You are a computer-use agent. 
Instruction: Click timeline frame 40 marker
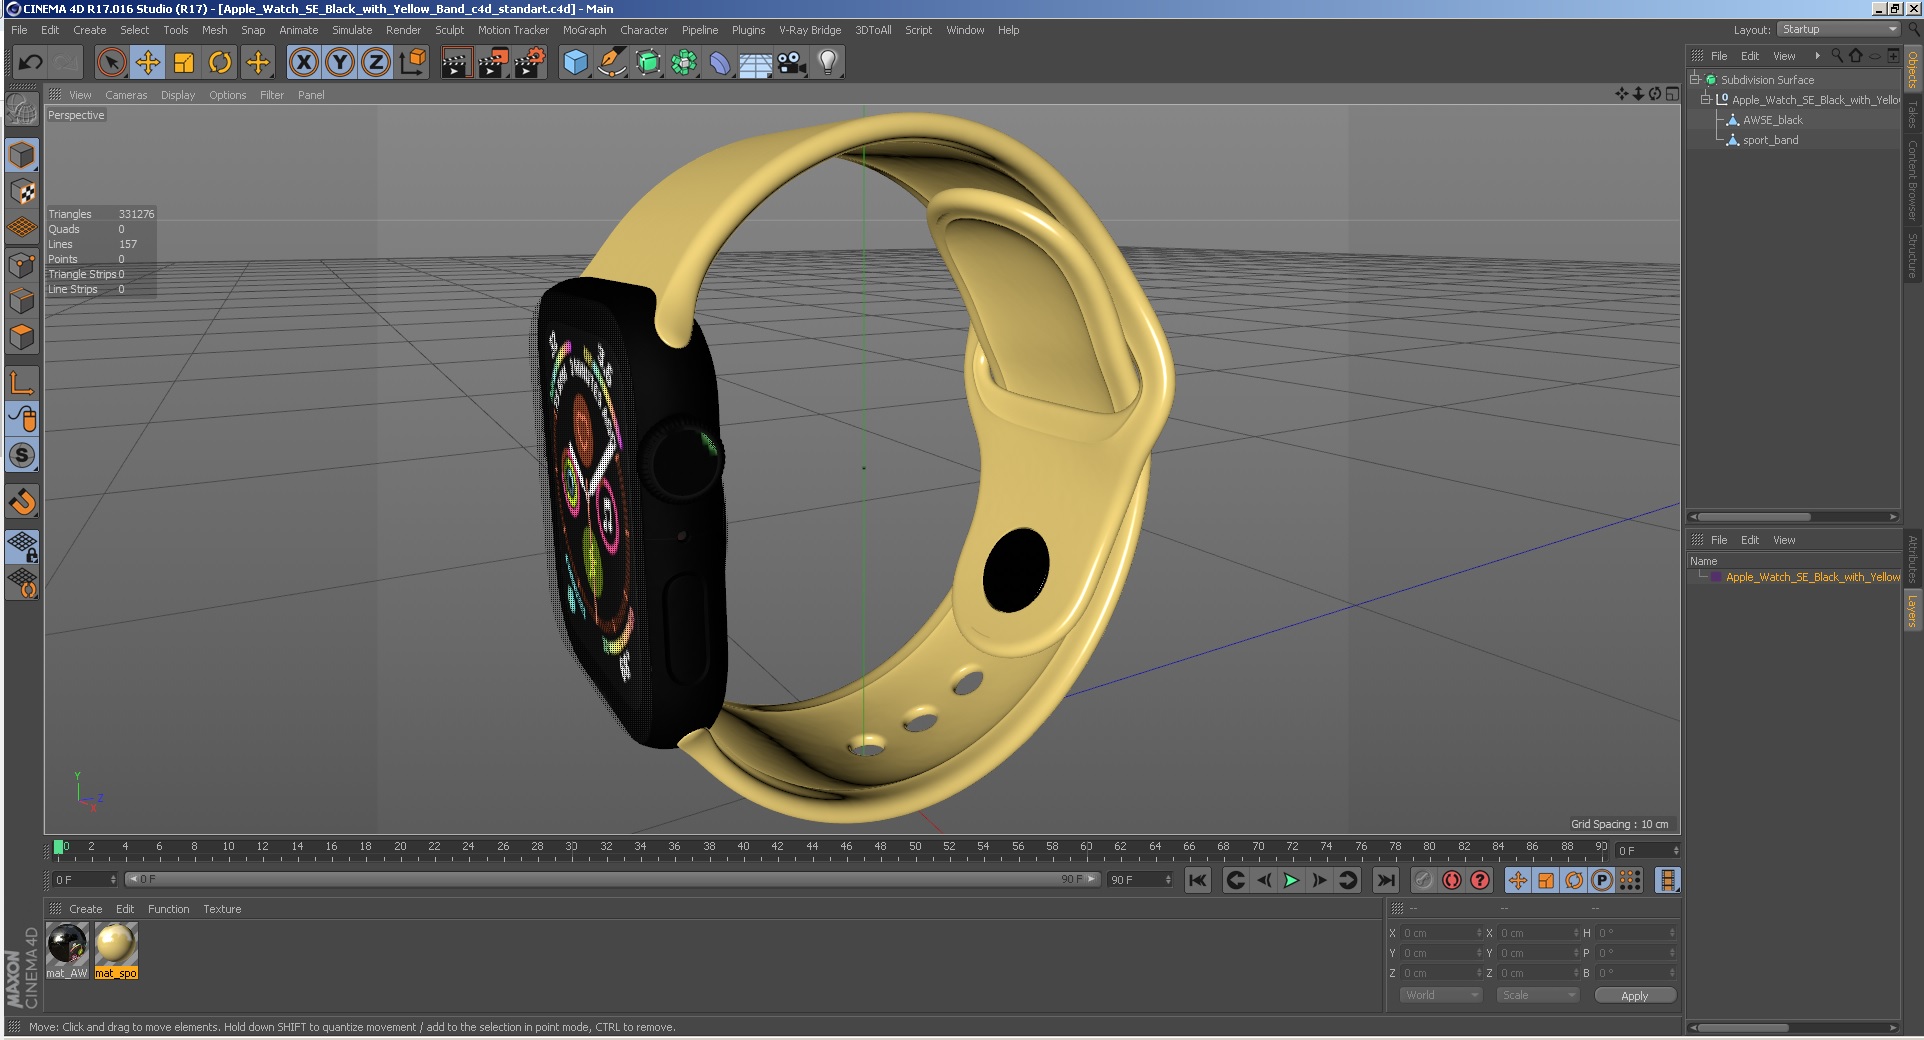743,848
